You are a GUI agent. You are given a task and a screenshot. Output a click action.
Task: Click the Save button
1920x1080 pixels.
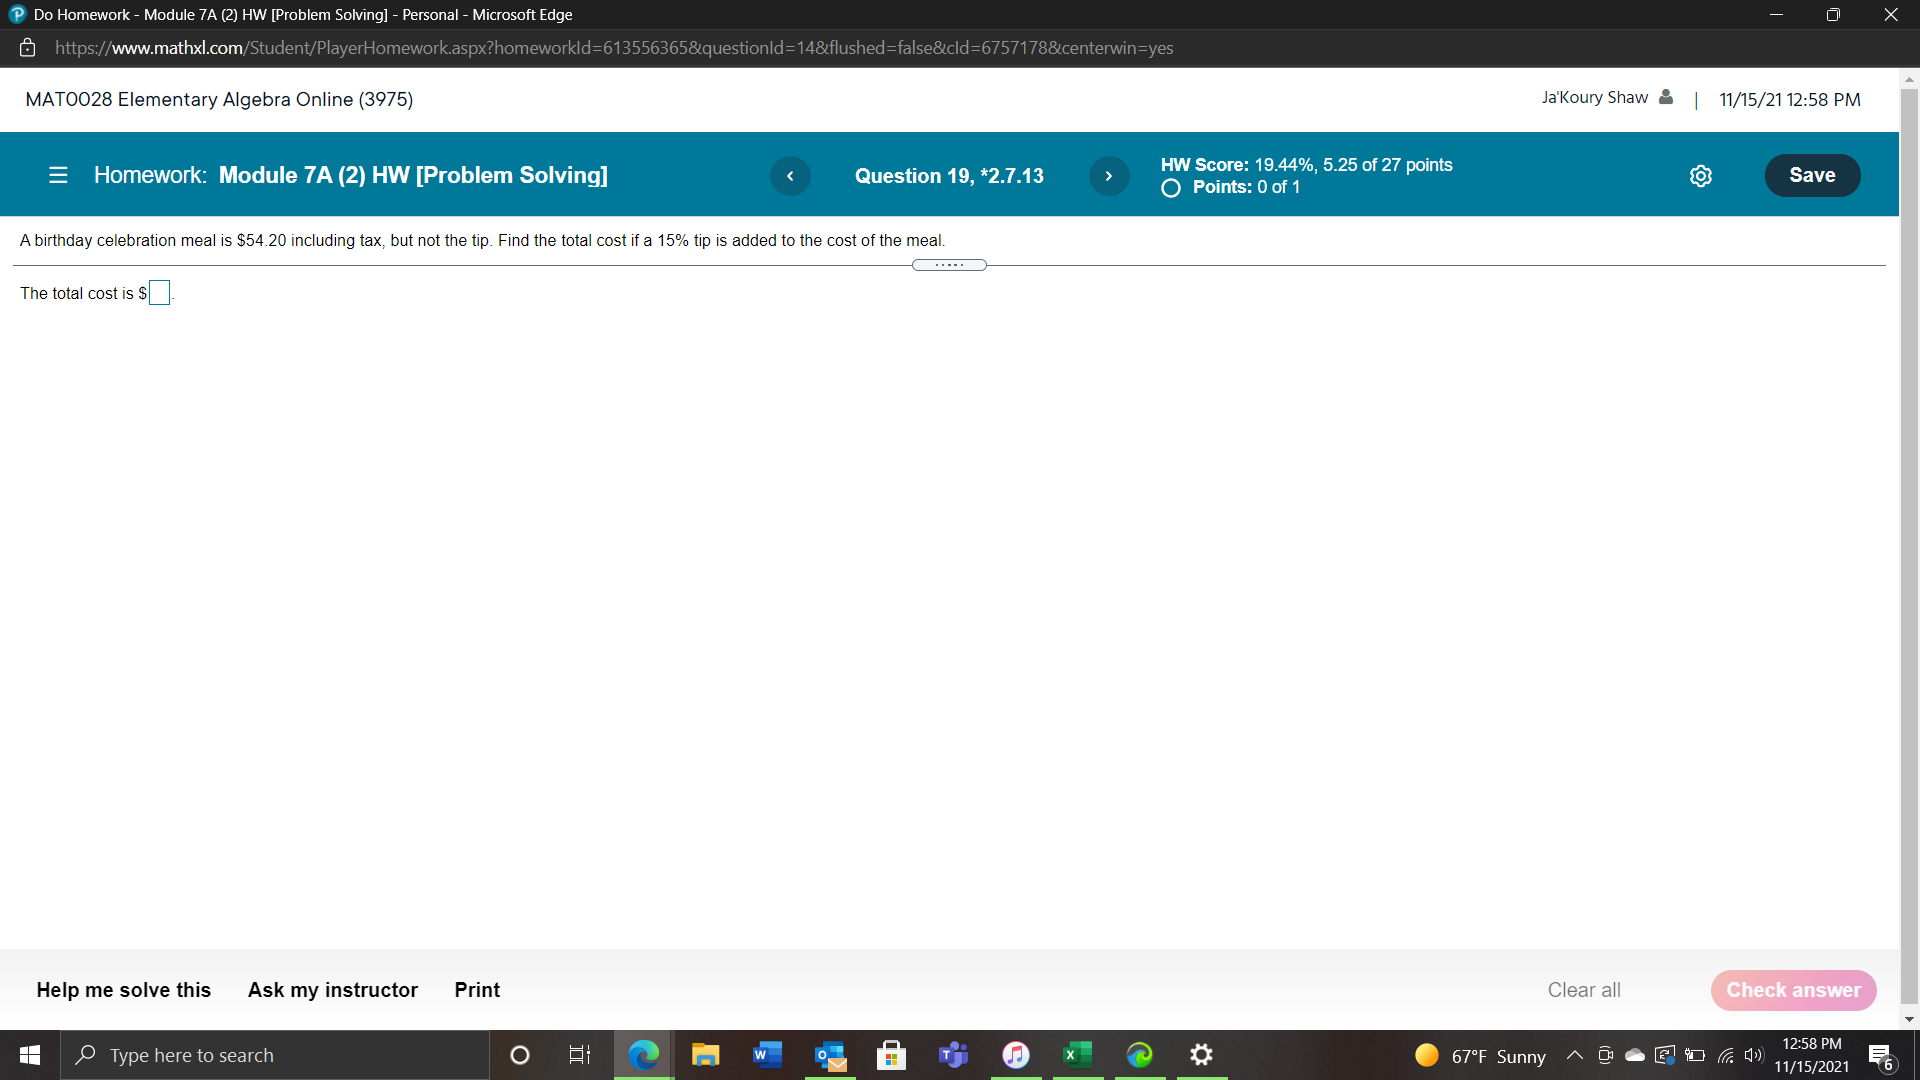(x=1812, y=174)
